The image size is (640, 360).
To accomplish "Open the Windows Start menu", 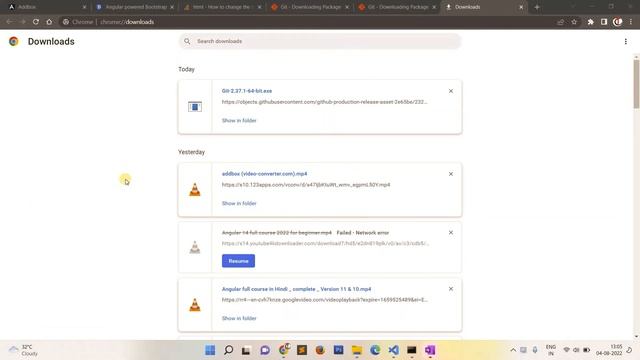I will pos(210,350).
